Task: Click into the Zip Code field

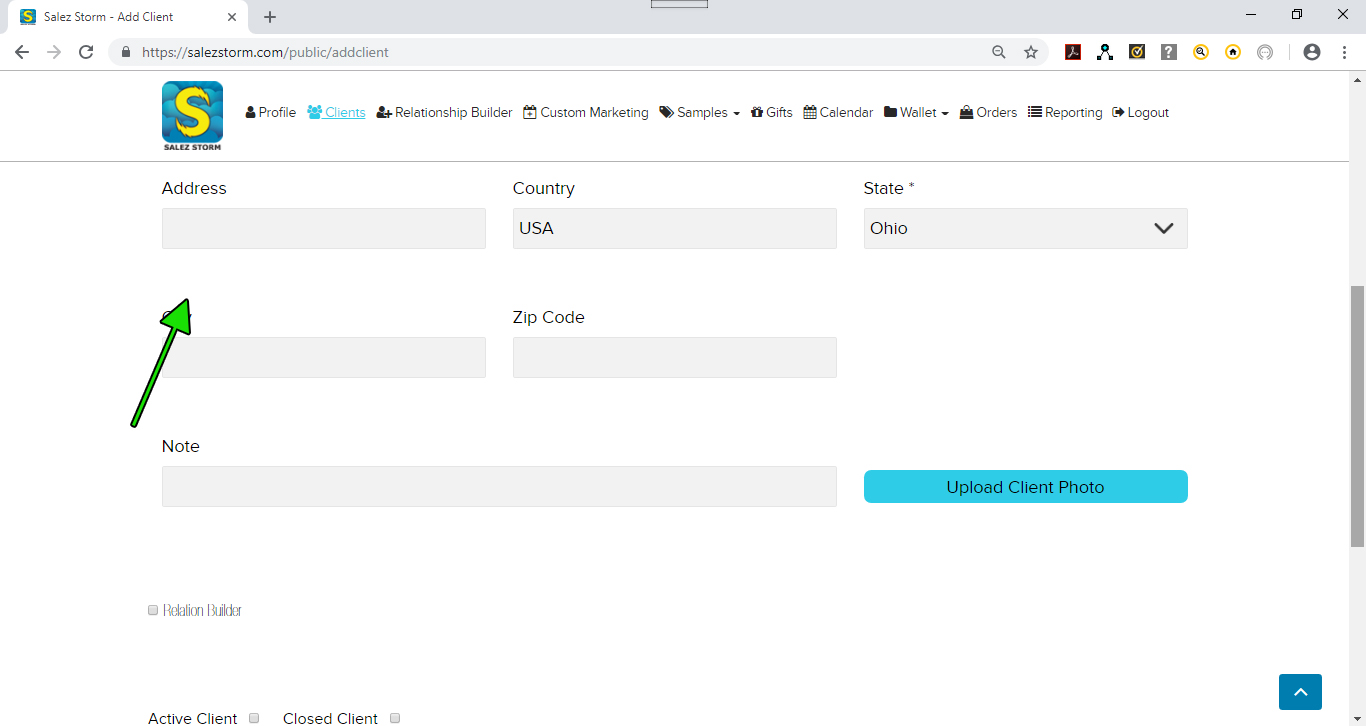Action: 674,358
